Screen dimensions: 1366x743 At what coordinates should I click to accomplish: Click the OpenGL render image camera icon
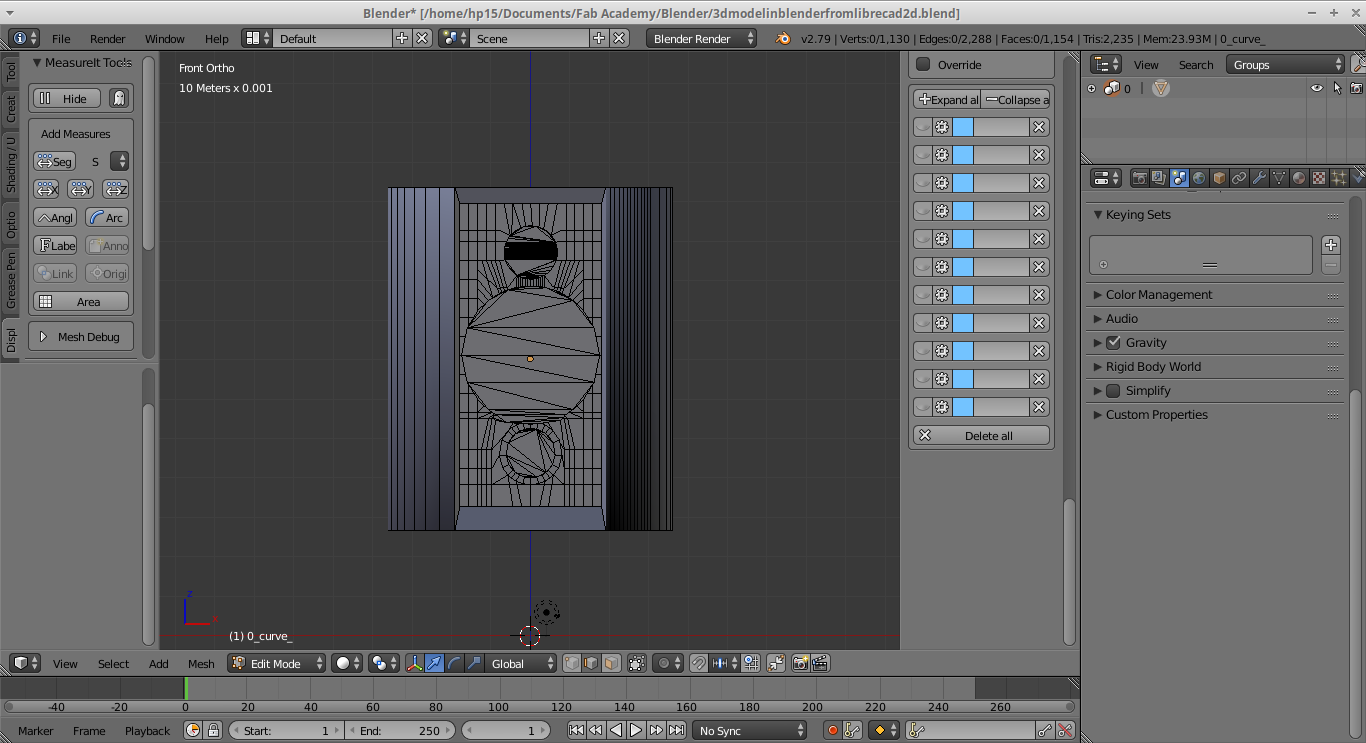[800, 663]
